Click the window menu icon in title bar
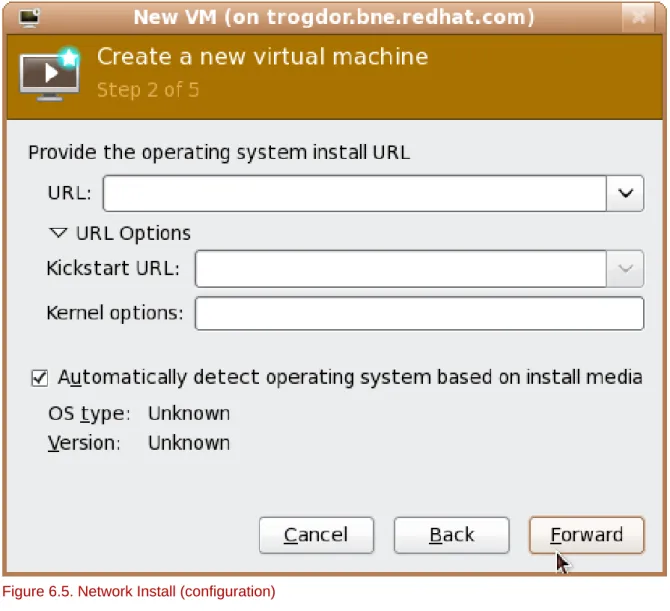The width and height of the screenshot is (670, 611). click(x=29, y=18)
